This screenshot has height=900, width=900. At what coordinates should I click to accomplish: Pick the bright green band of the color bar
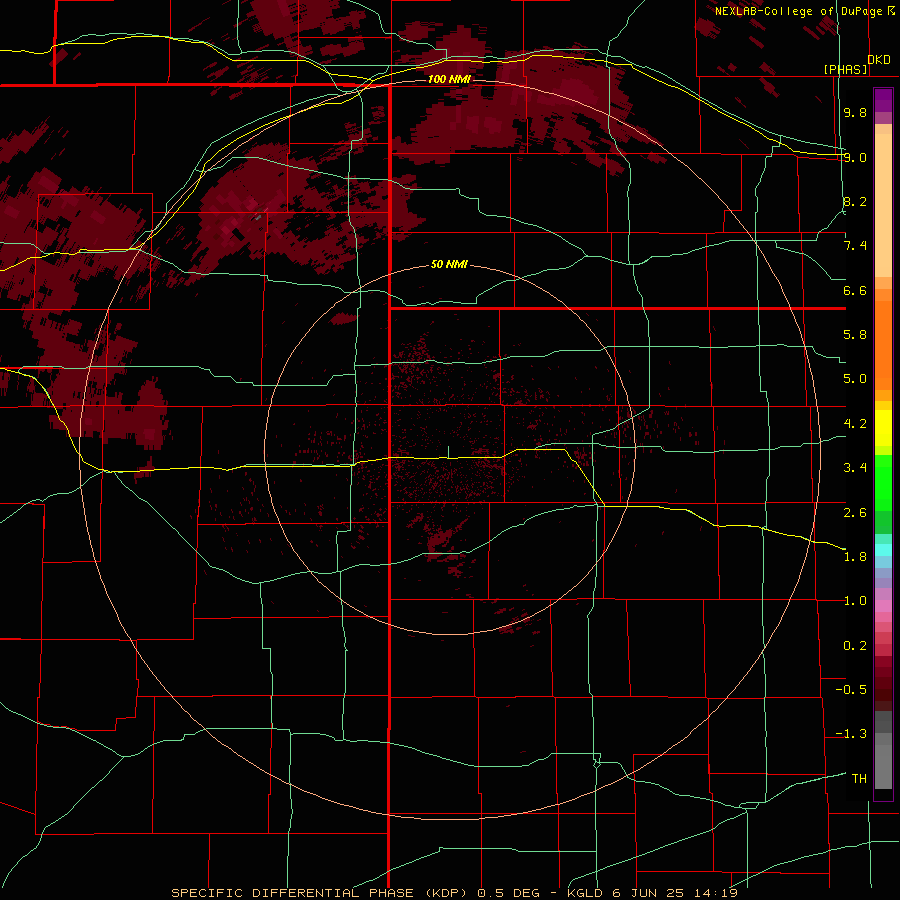[x=883, y=482]
